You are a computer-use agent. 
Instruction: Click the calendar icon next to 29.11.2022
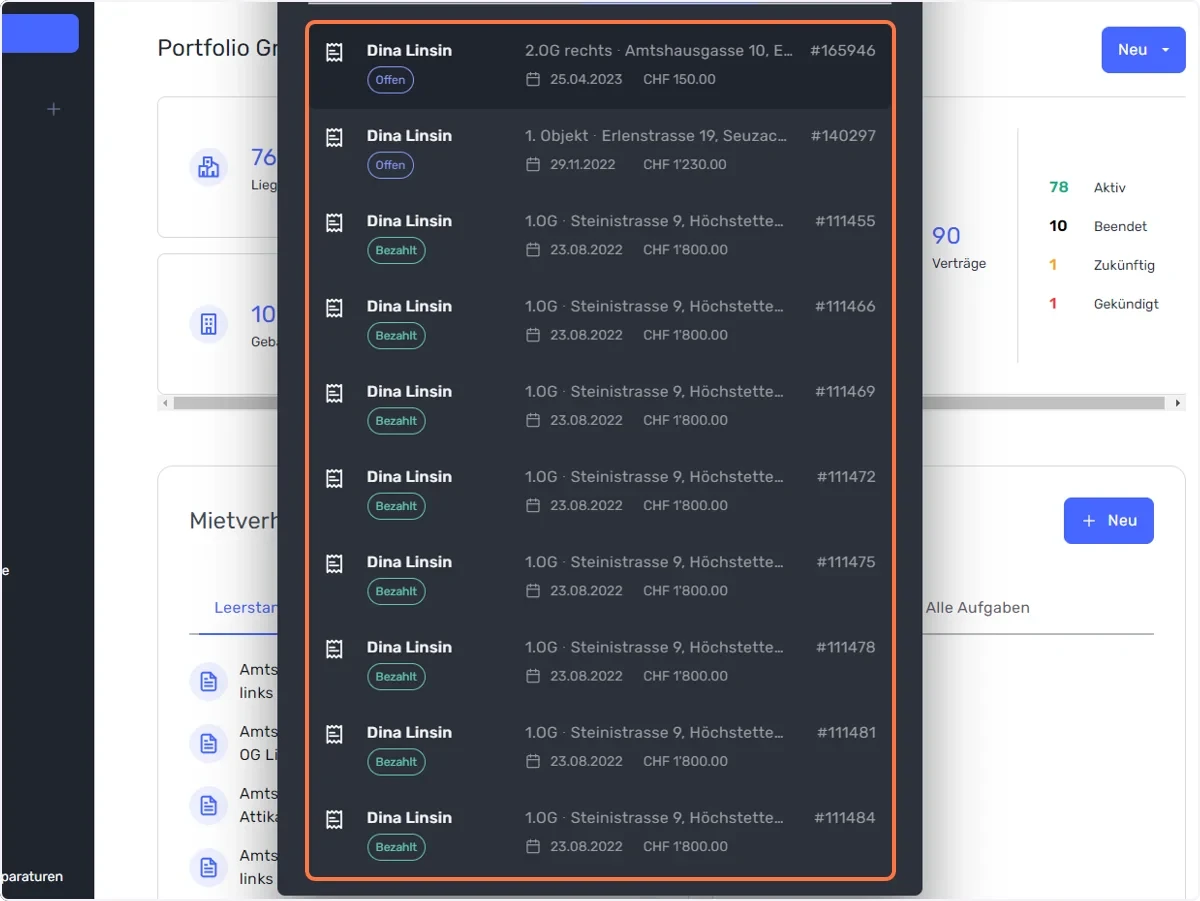point(533,164)
